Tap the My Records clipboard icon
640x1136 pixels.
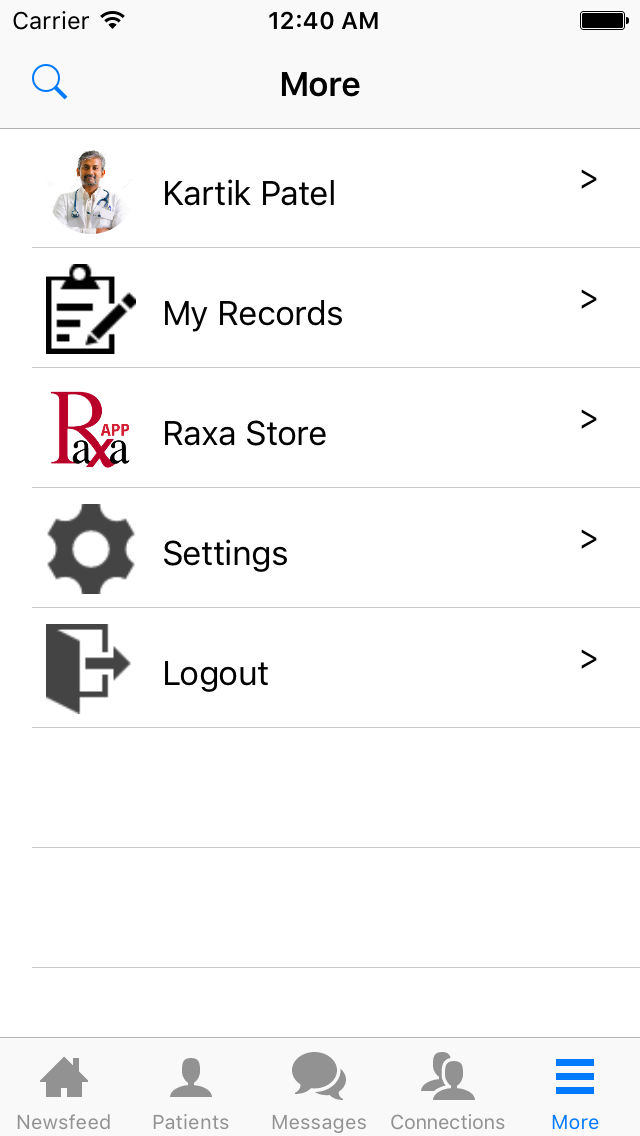[90, 309]
